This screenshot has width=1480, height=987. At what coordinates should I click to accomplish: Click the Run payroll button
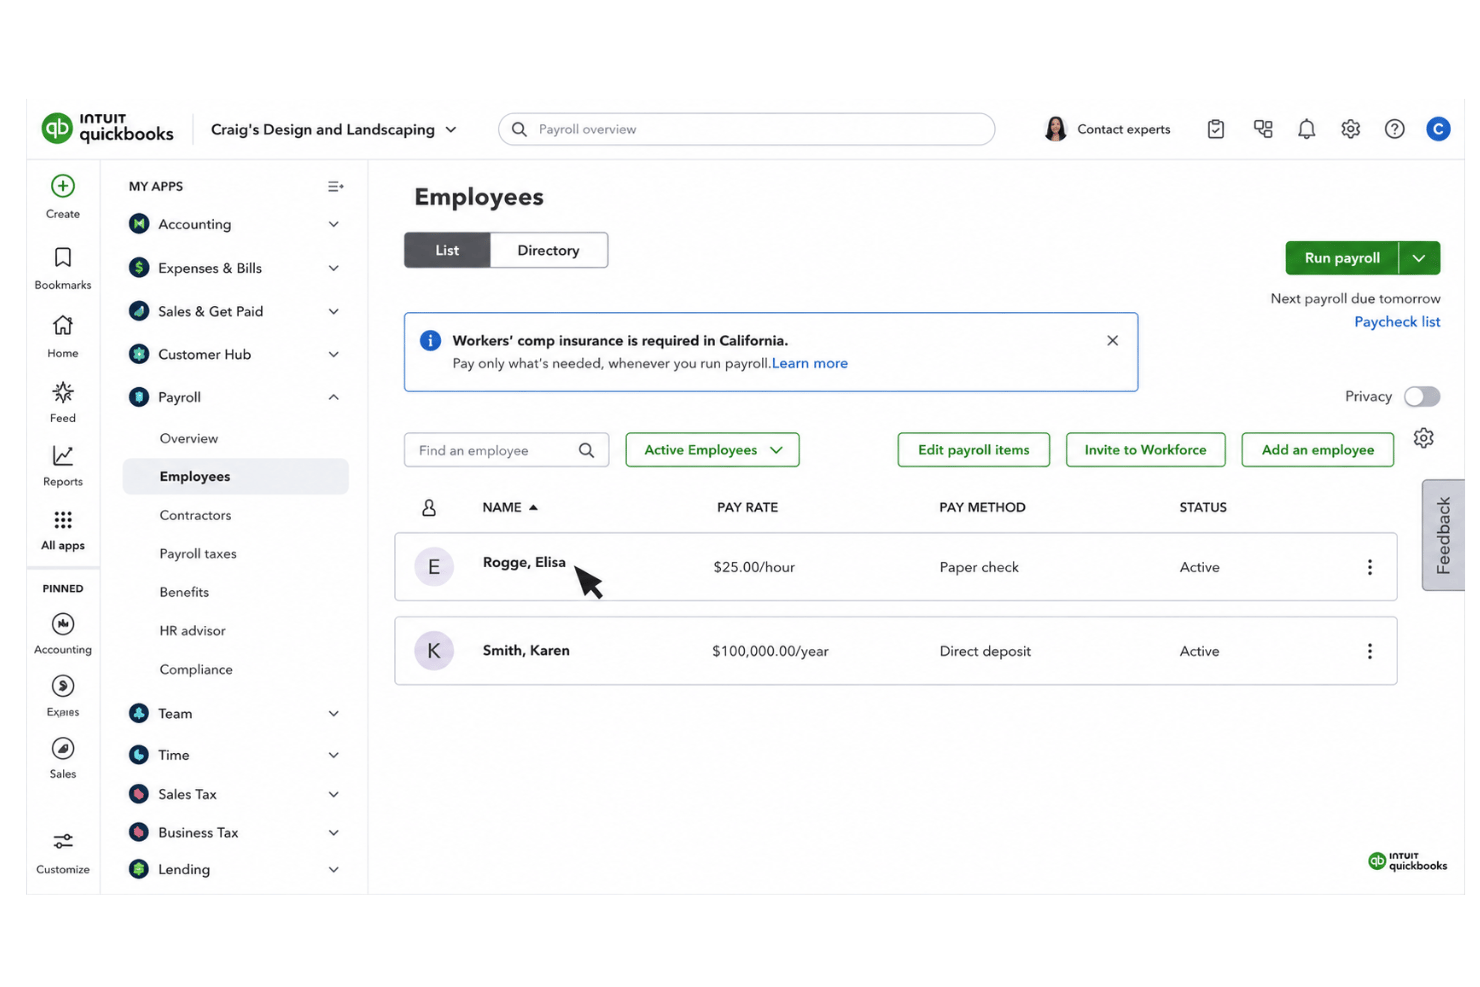point(1342,258)
